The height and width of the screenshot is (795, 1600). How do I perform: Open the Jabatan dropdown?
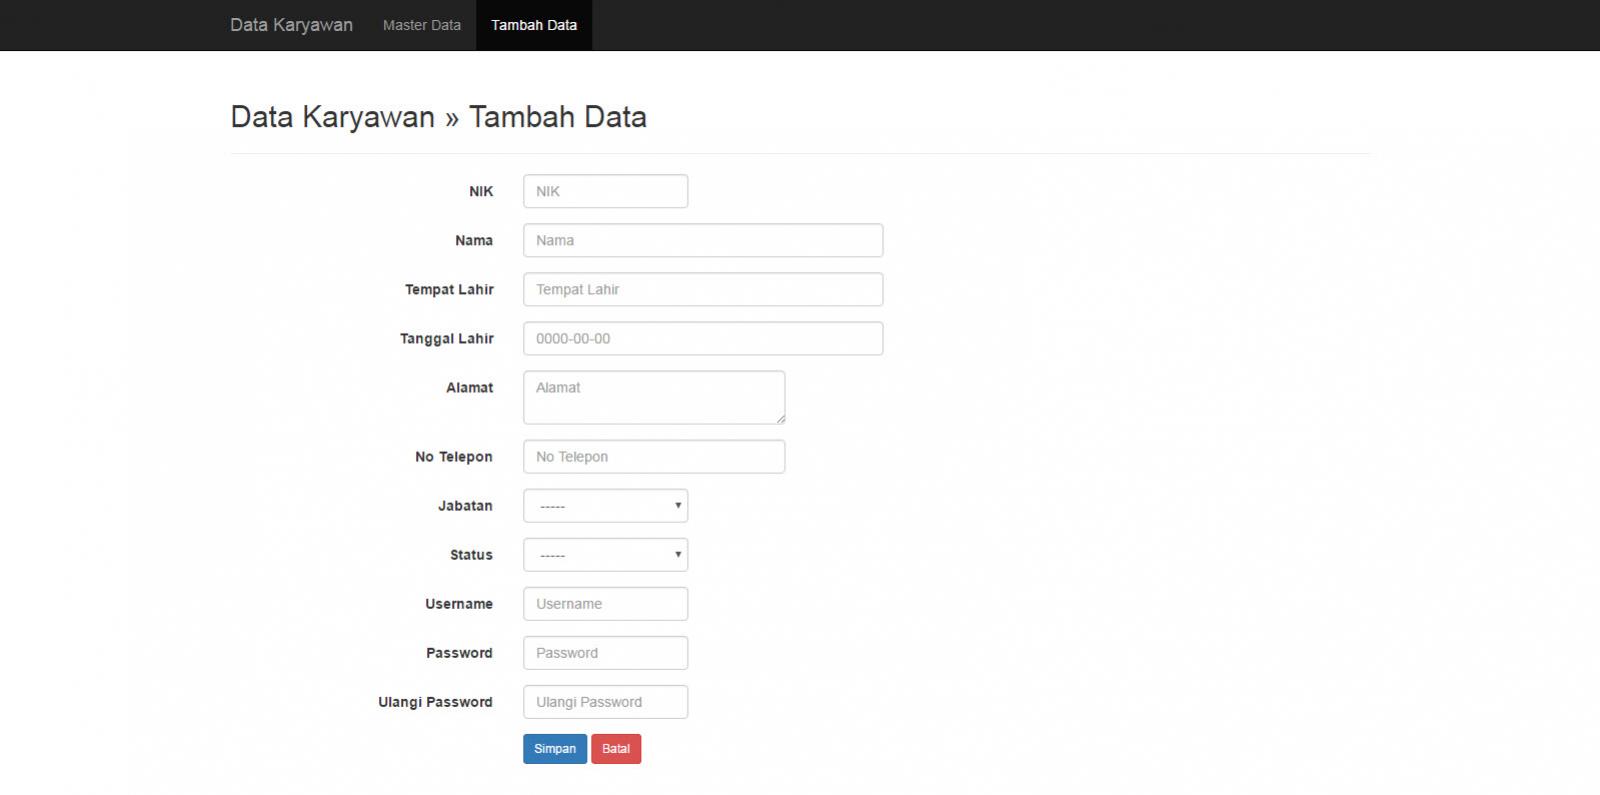point(605,505)
